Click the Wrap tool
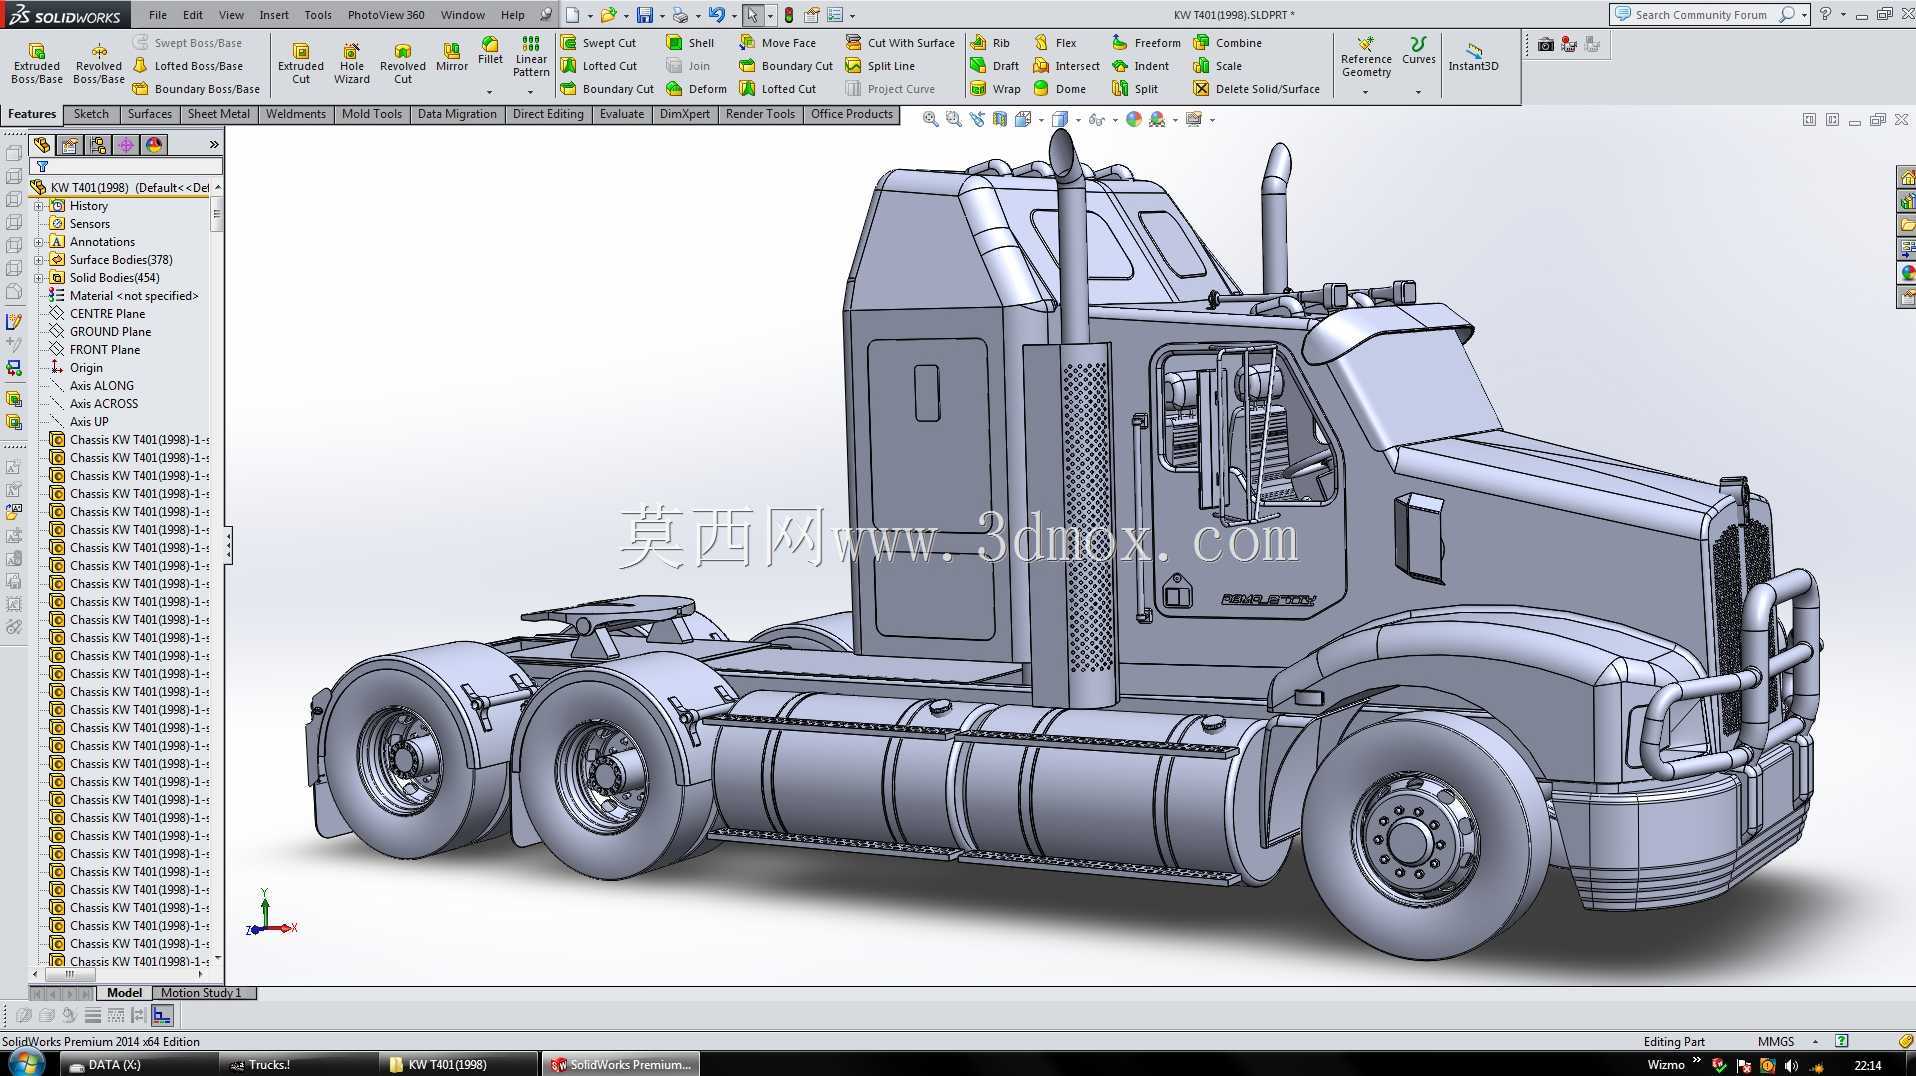Viewport: 1916px width, 1076px height. coord(995,89)
